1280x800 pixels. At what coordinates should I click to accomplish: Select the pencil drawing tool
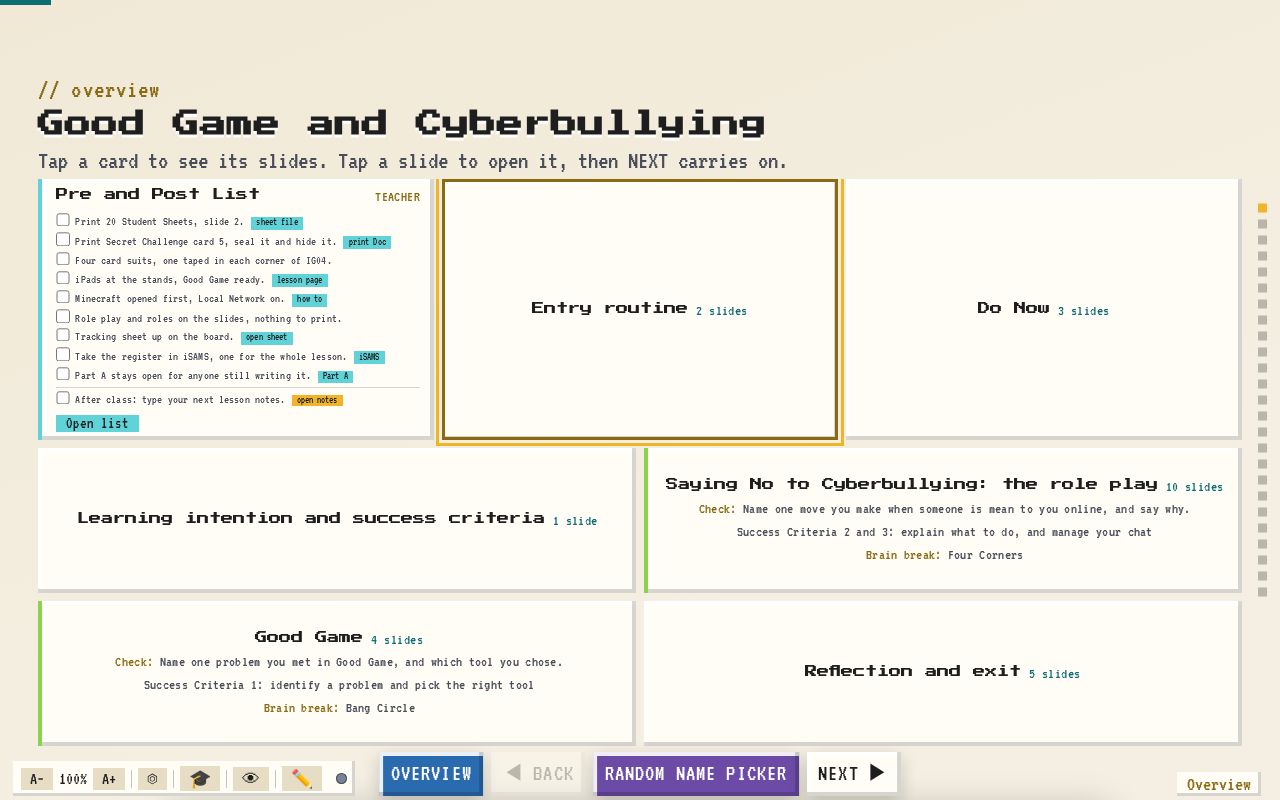click(x=301, y=779)
